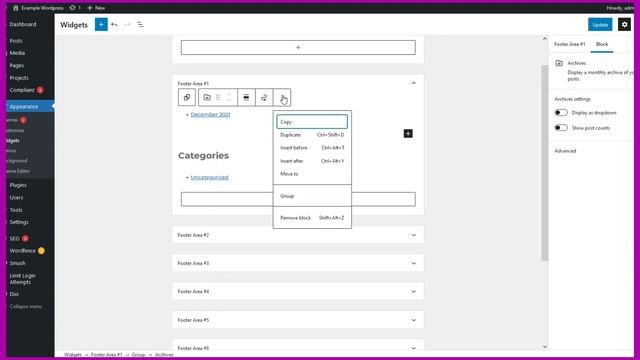Click the Wordfence yellow badge
The image size is (640, 360).
[x=41, y=251]
